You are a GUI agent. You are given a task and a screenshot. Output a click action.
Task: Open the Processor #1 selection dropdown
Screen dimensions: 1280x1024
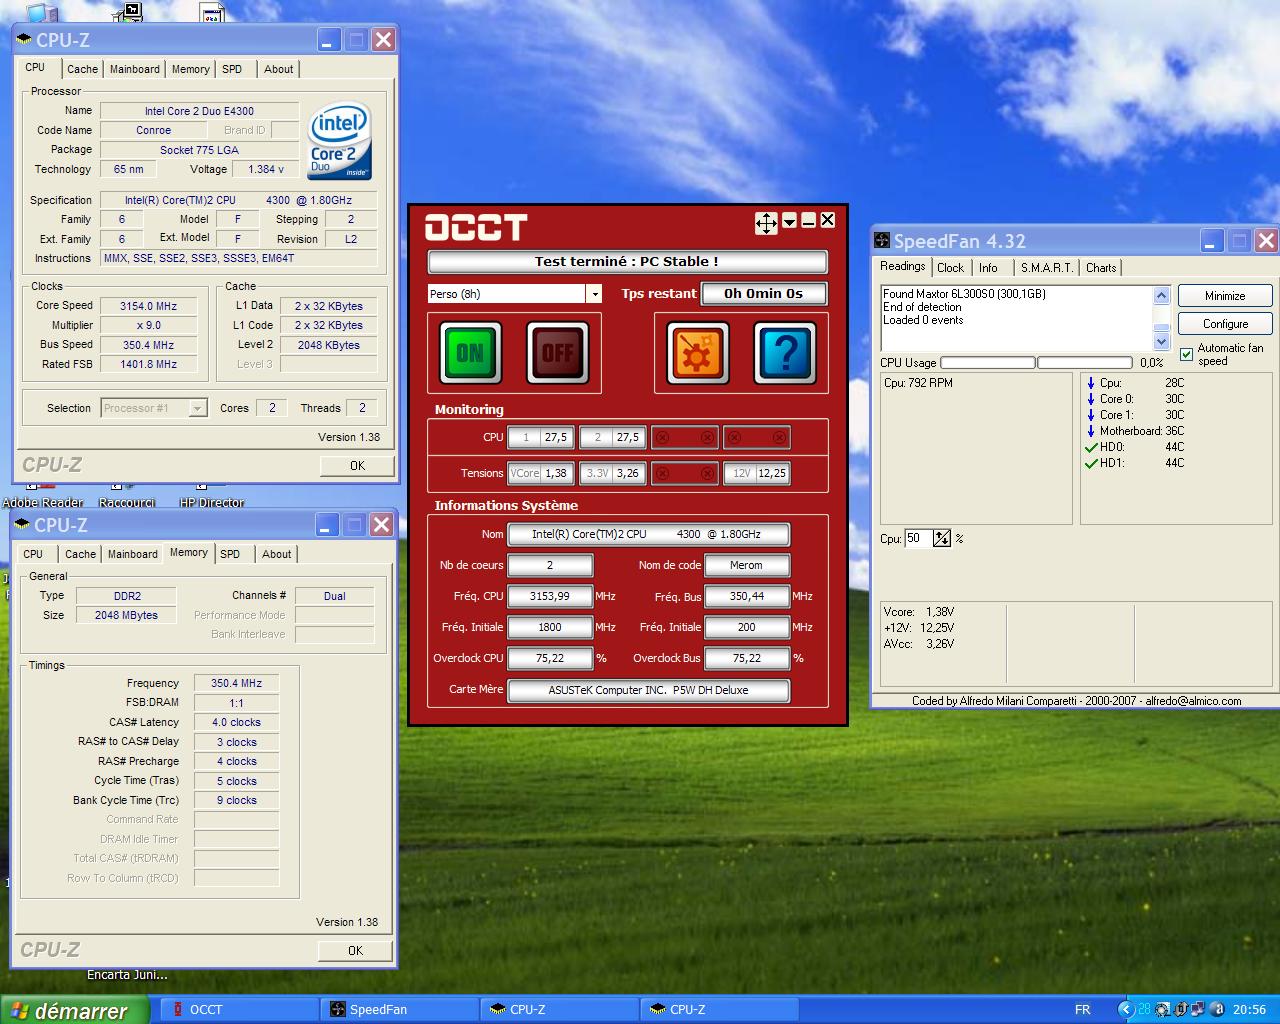click(x=197, y=408)
